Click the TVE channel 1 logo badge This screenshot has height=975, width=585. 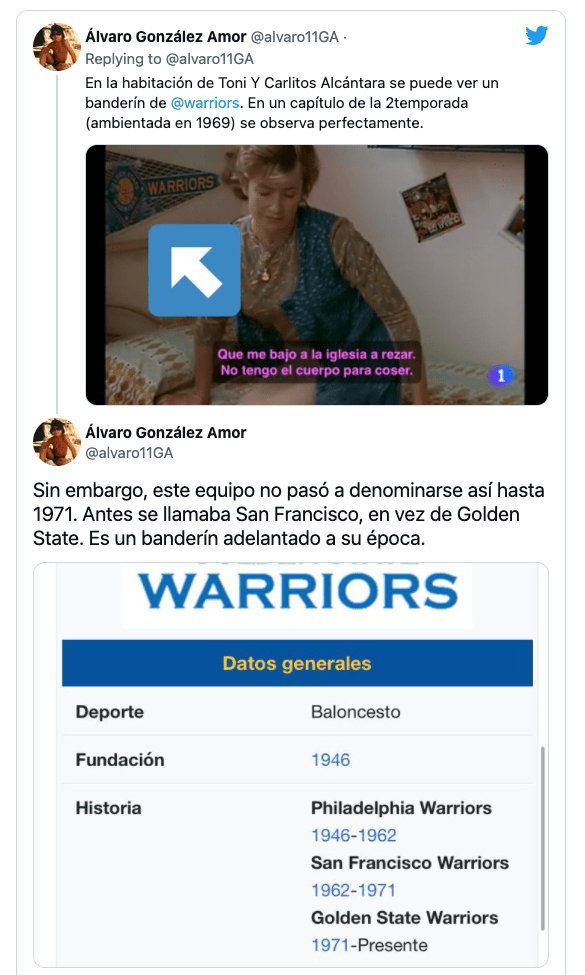[500, 375]
